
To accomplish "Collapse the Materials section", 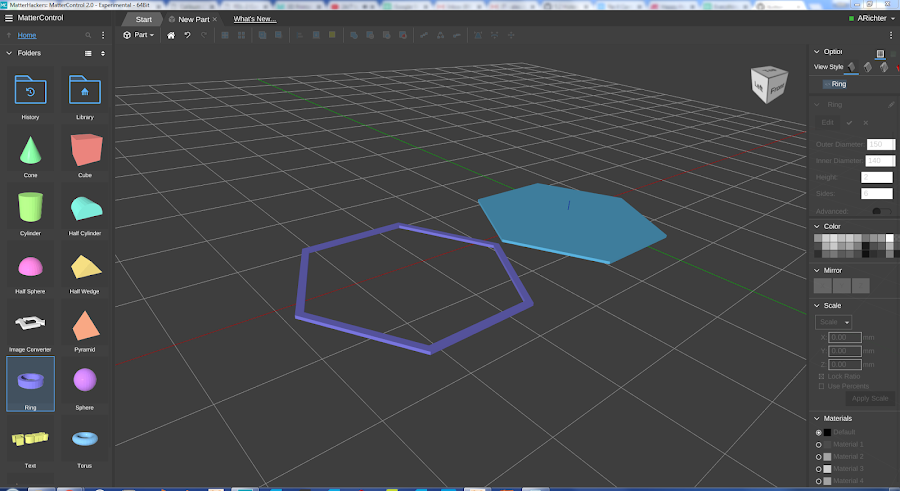I will point(817,419).
